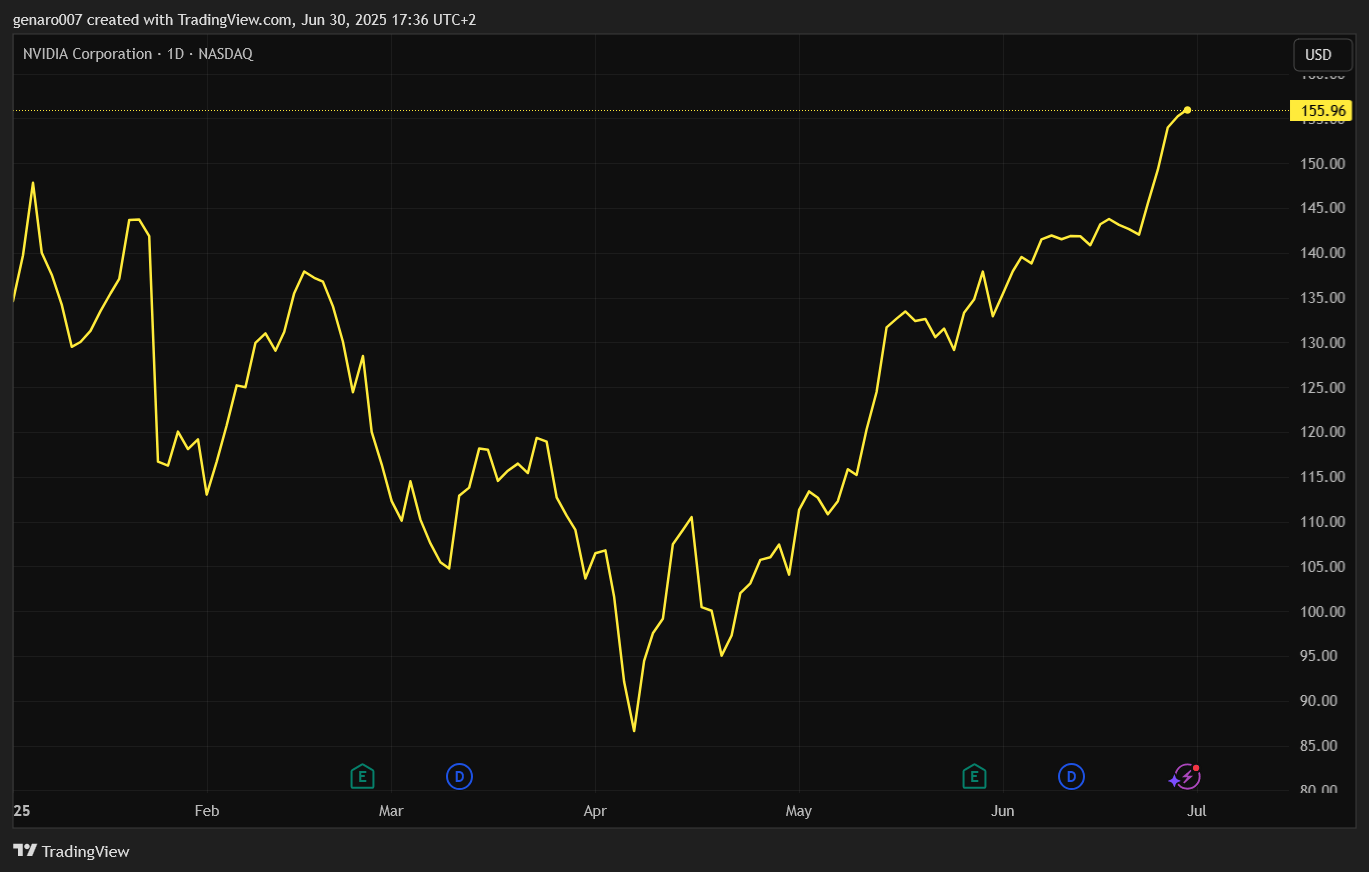
Task: Click the 120.00 price axis label
Action: pyautogui.click(x=1324, y=432)
